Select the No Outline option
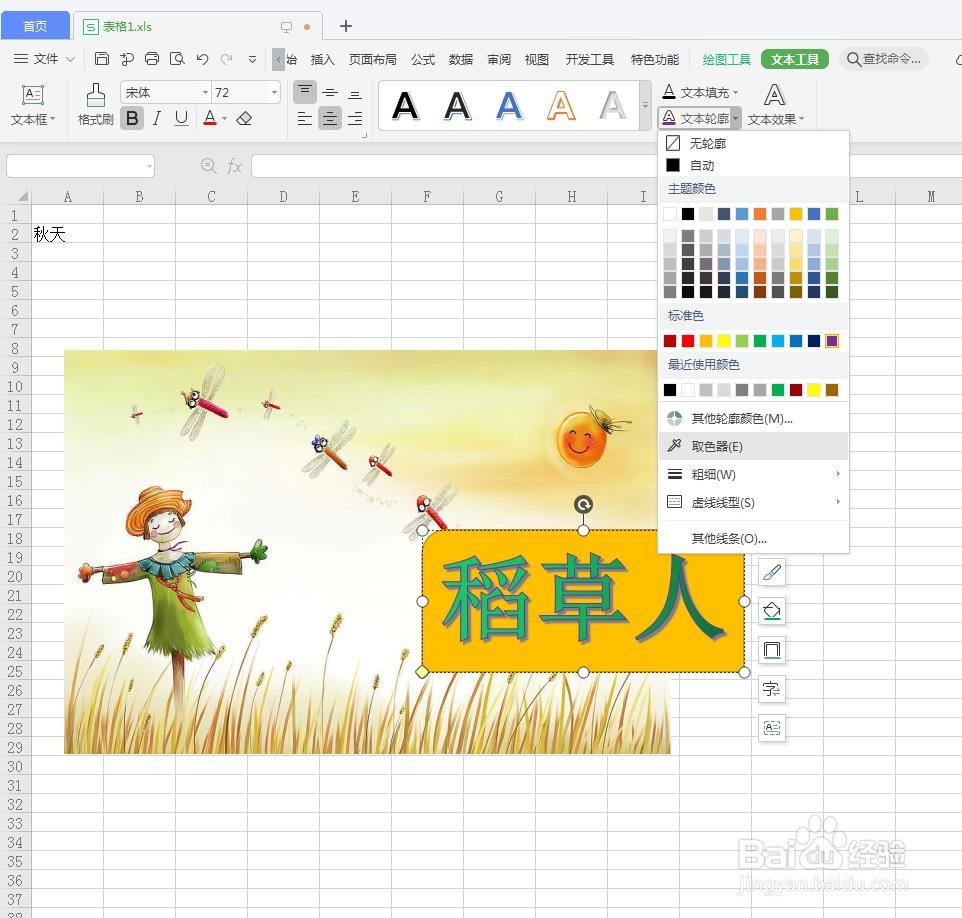Screen dimensions: 962x918 tap(753, 143)
